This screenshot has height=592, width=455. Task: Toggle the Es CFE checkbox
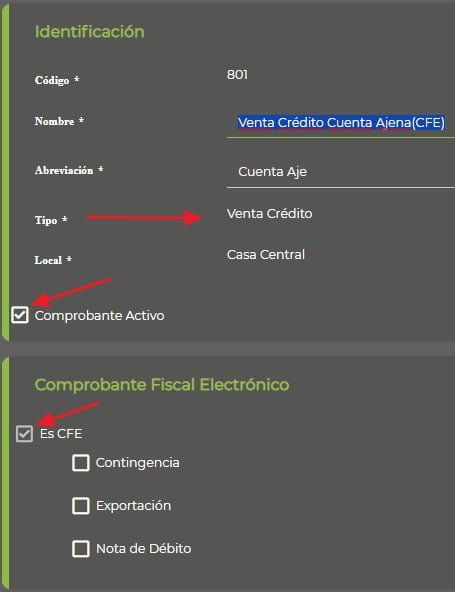(x=25, y=433)
